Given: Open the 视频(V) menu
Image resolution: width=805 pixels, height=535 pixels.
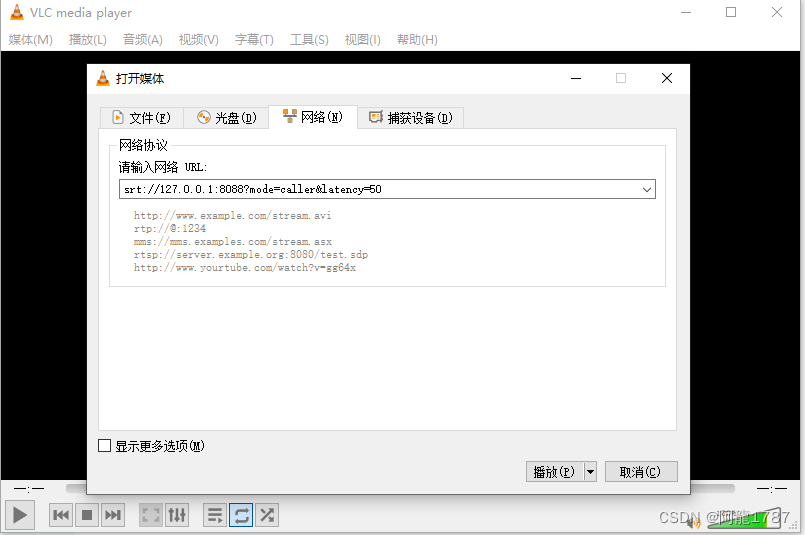Looking at the screenshot, I should coord(199,40).
